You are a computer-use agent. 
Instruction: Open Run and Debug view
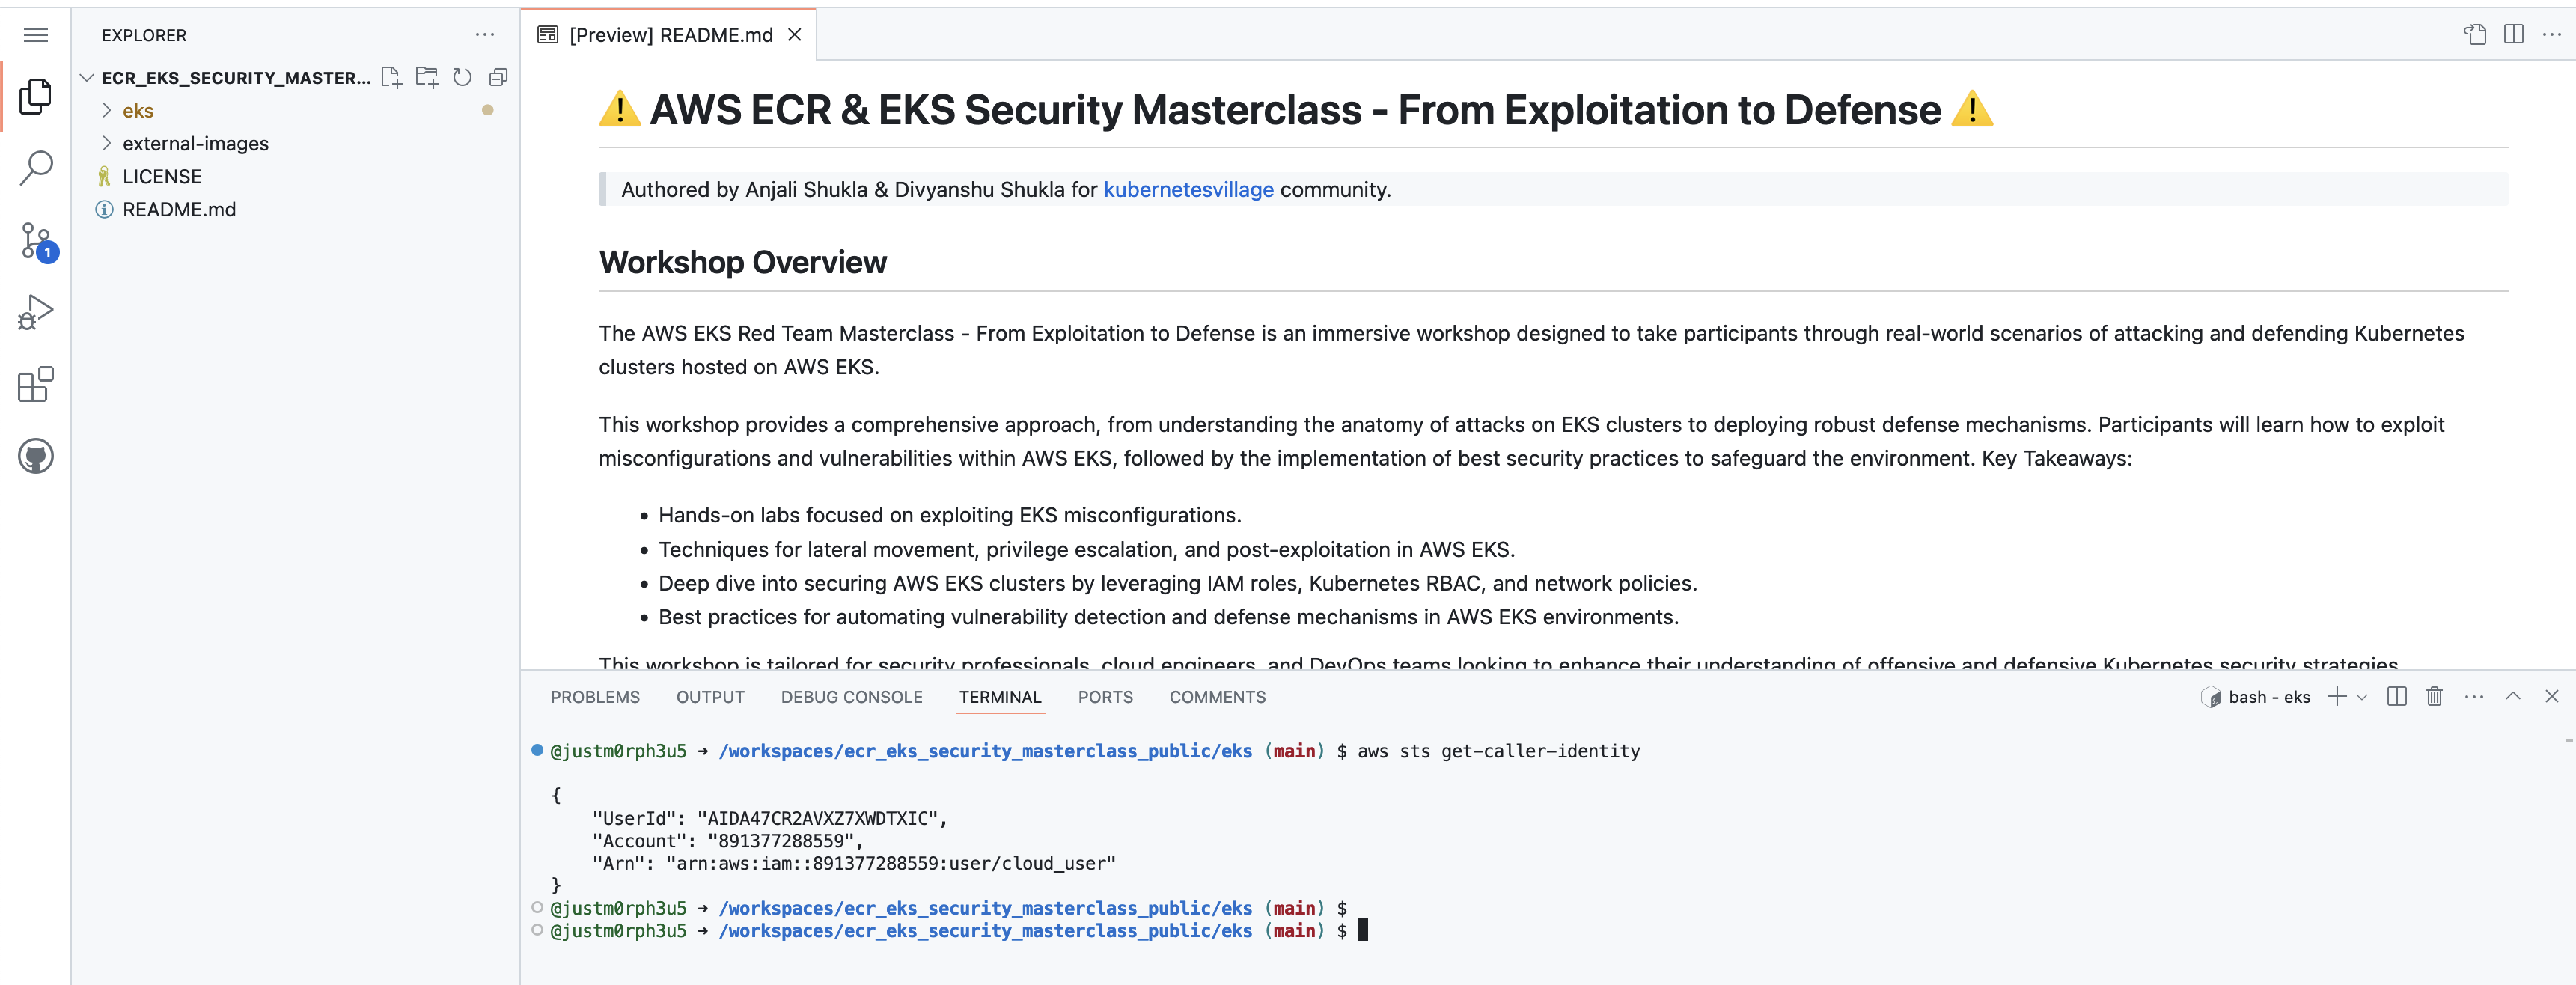(36, 313)
